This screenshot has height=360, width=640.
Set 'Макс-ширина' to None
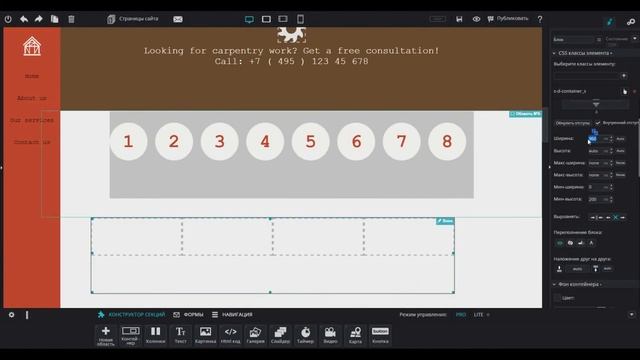tap(620, 163)
